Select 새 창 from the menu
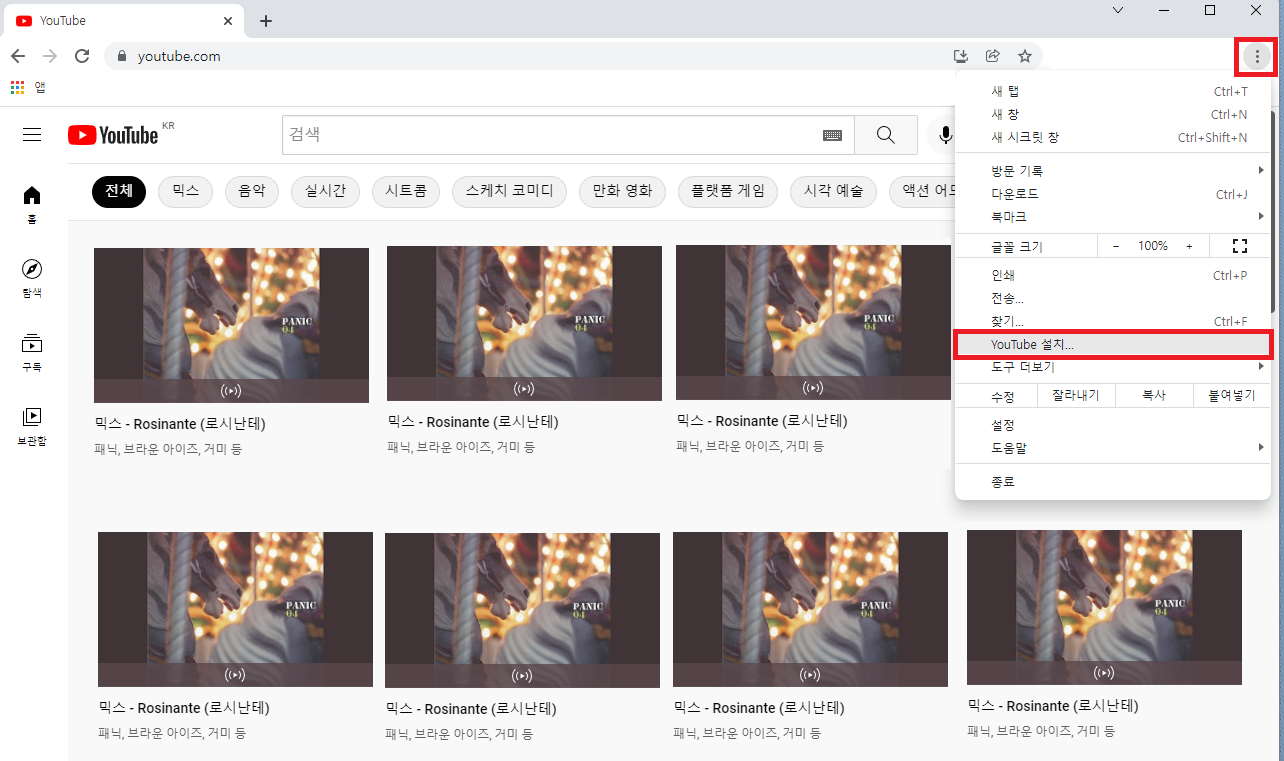The image size is (1284, 761). pos(1112,115)
